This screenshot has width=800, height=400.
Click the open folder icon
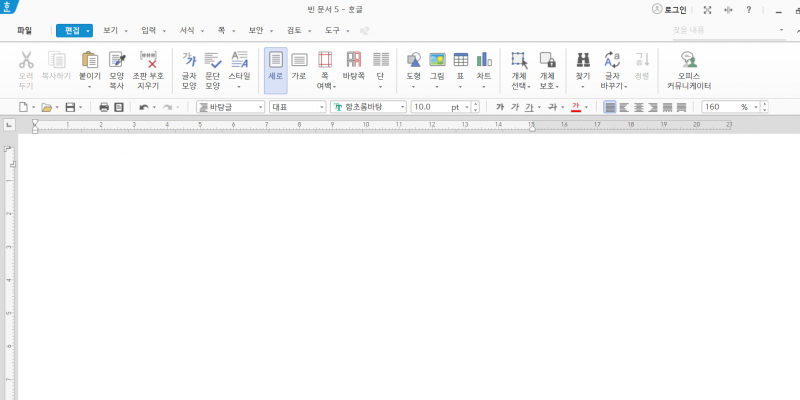(x=46, y=107)
